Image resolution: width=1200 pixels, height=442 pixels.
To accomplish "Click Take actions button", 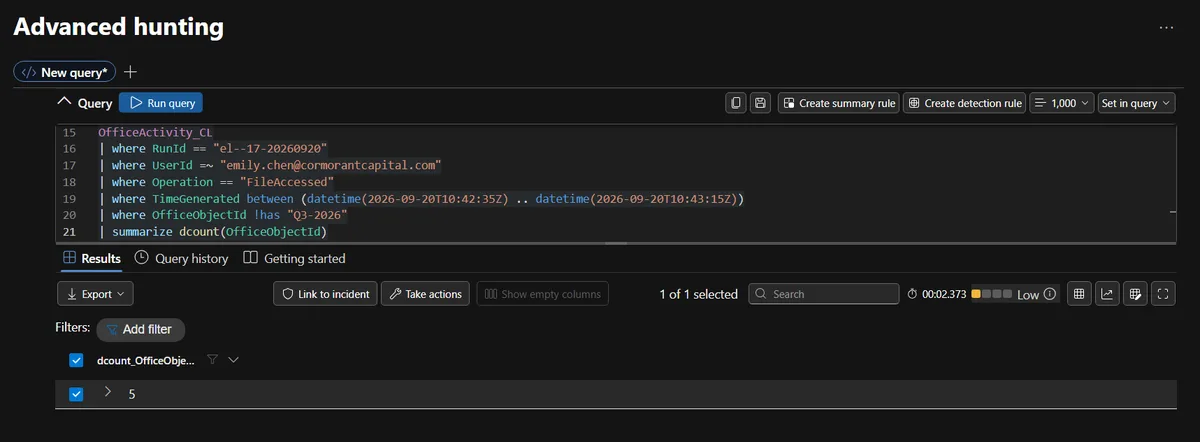I will coord(425,294).
